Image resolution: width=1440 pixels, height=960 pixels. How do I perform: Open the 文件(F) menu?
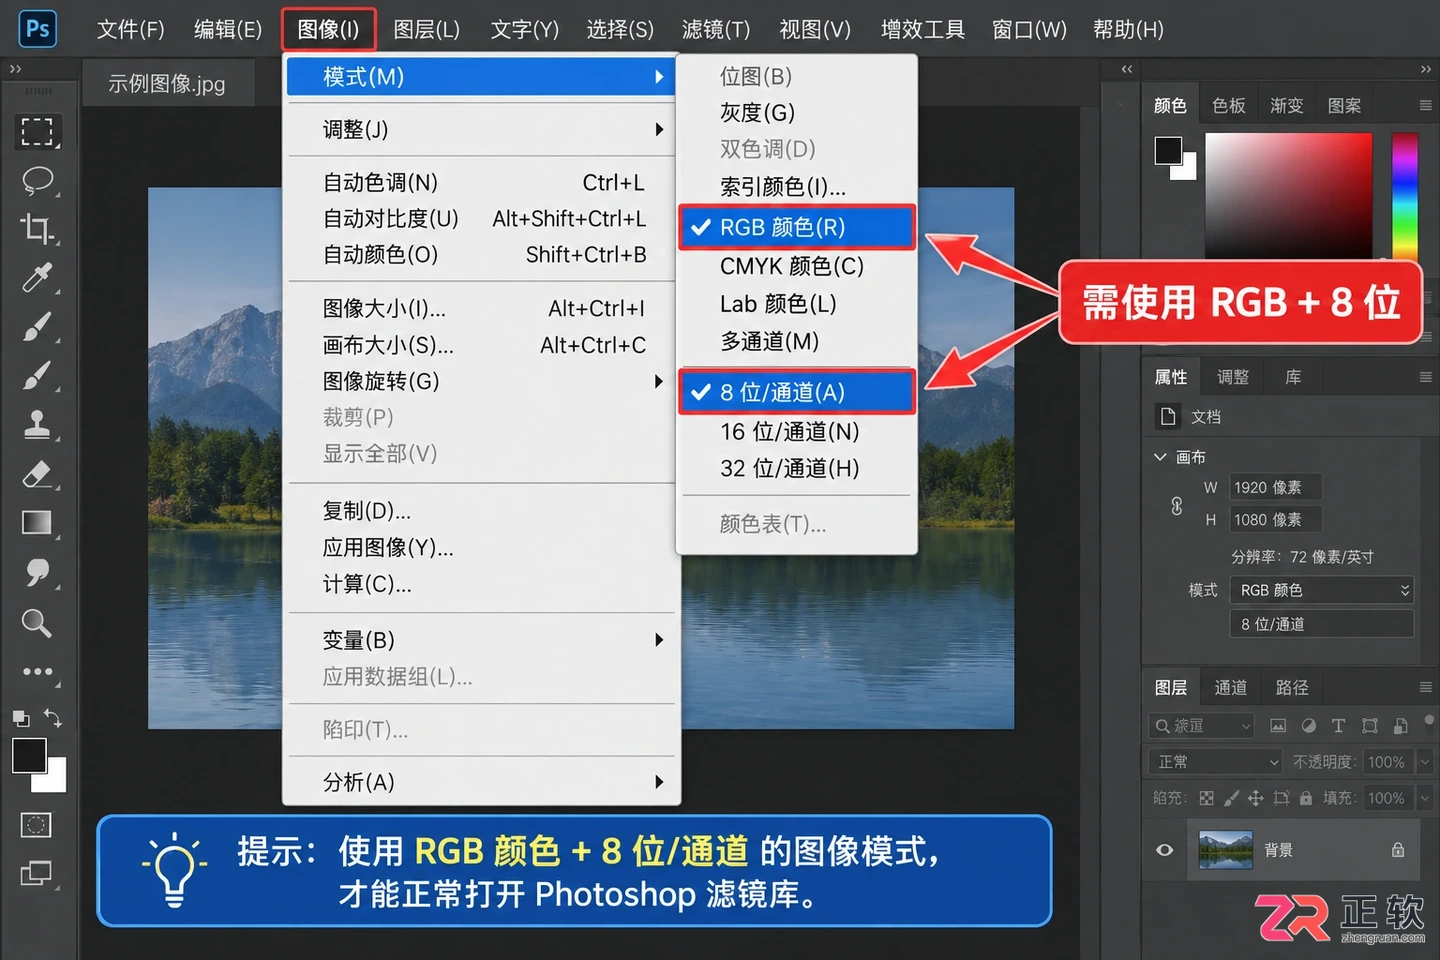(131, 29)
